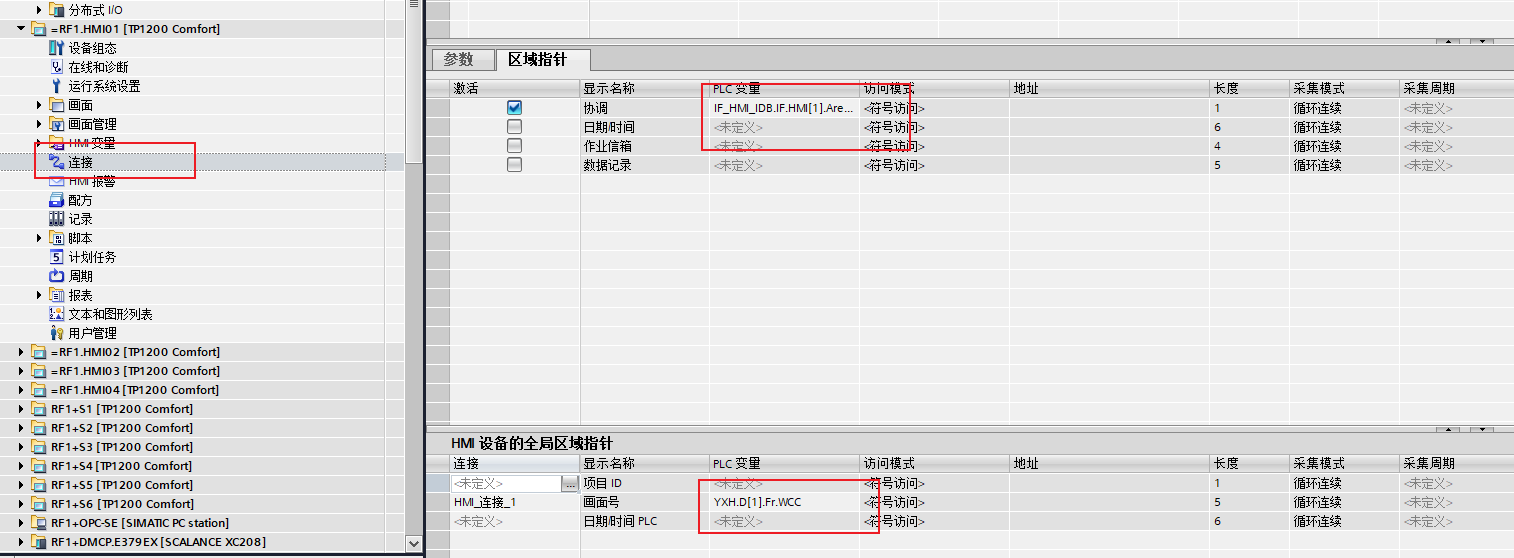Uncheck the 协调 activation checkbox
This screenshot has height=558, width=1514.
[514, 108]
